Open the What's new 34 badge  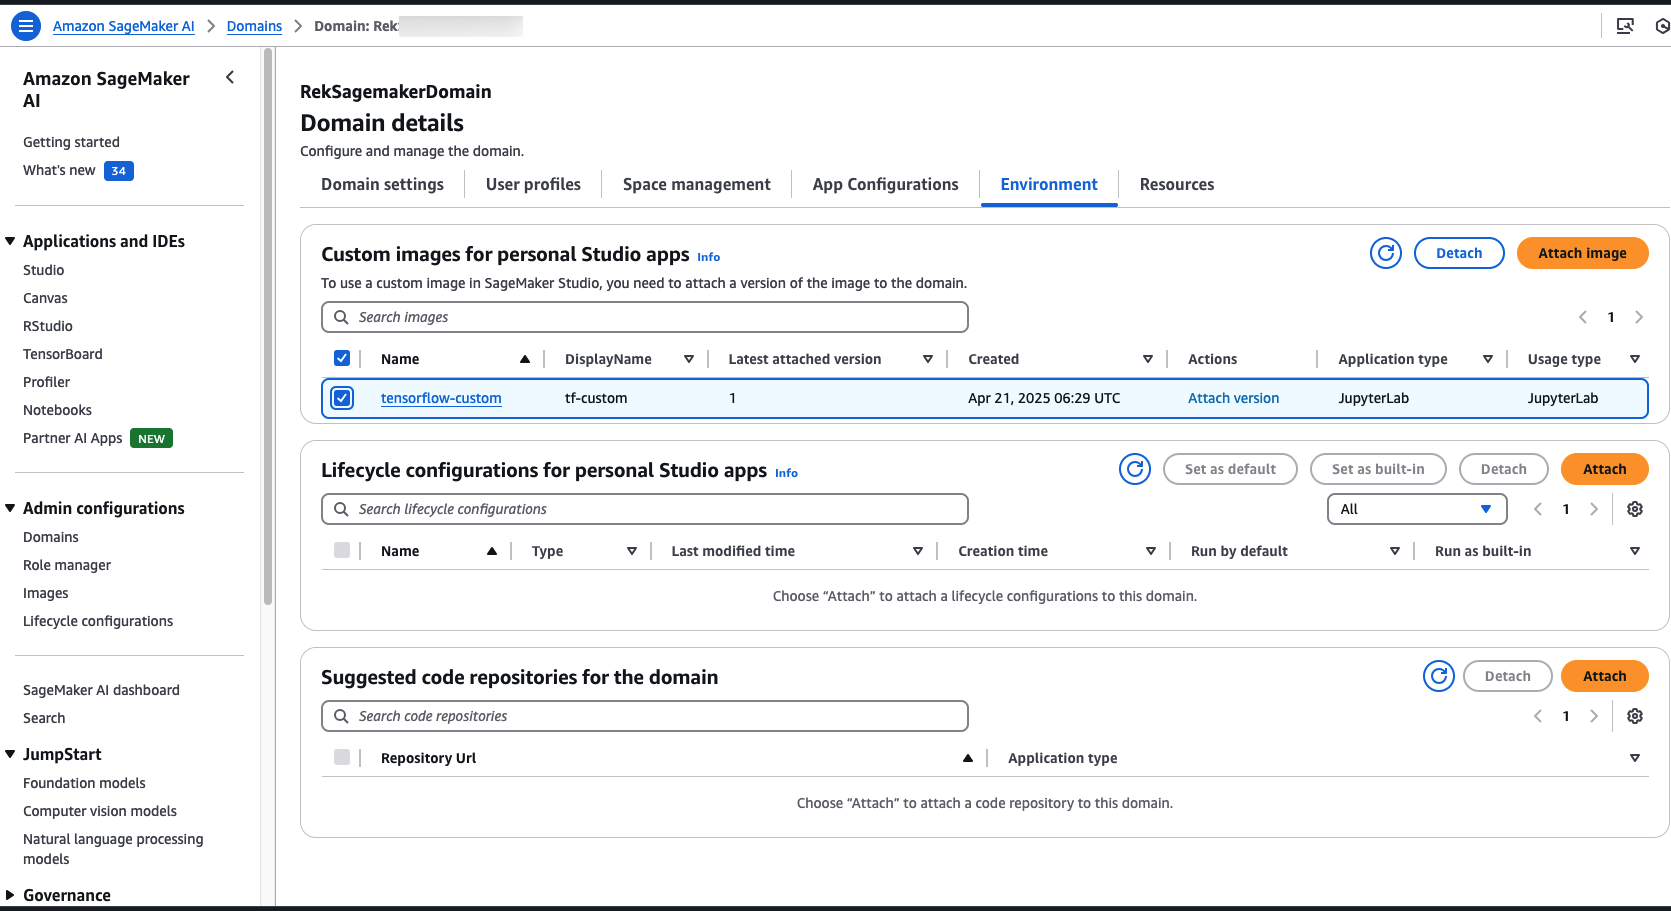tap(119, 171)
